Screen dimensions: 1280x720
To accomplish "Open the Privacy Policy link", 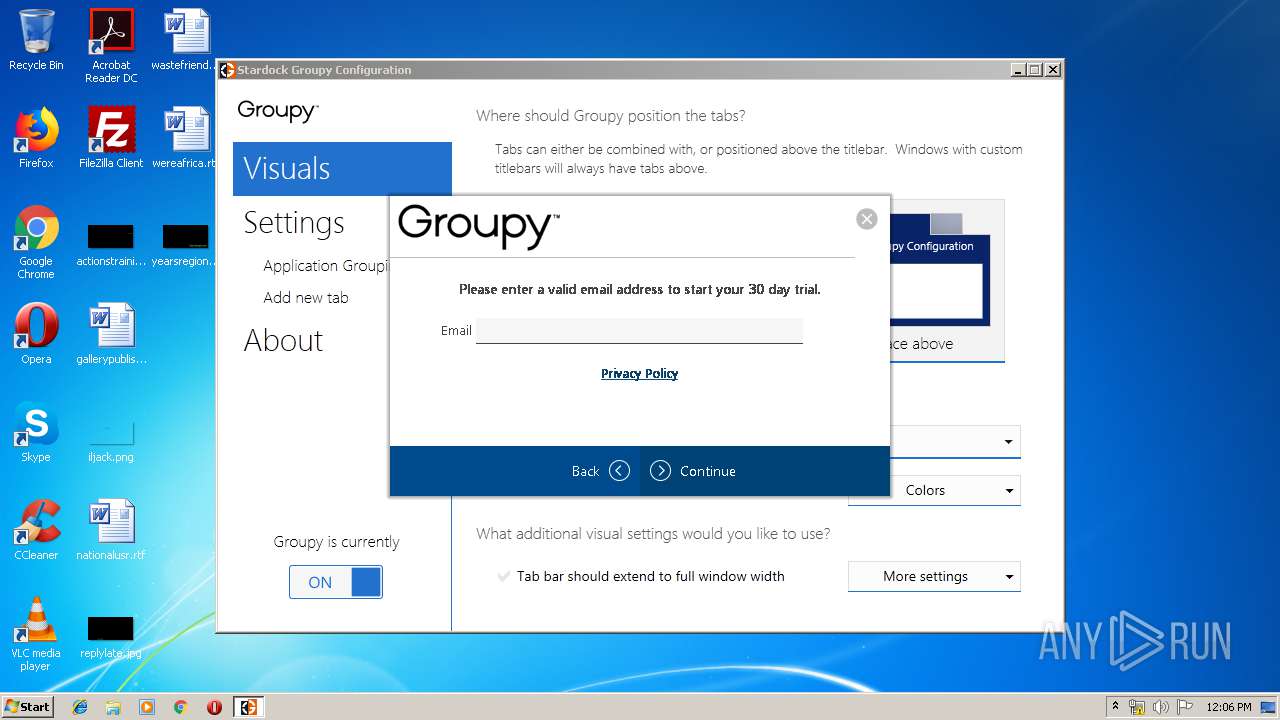I will click(640, 374).
